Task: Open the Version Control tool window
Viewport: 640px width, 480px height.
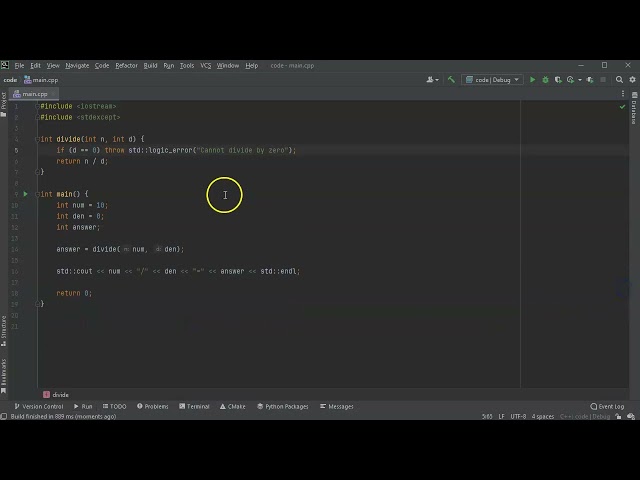Action: coord(39,407)
